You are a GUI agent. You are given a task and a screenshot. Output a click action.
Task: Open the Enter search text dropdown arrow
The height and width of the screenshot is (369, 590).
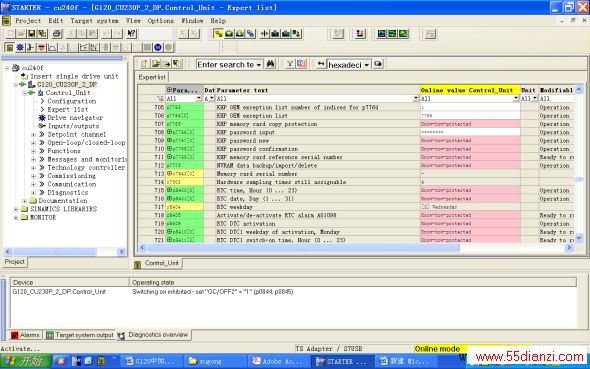259,65
